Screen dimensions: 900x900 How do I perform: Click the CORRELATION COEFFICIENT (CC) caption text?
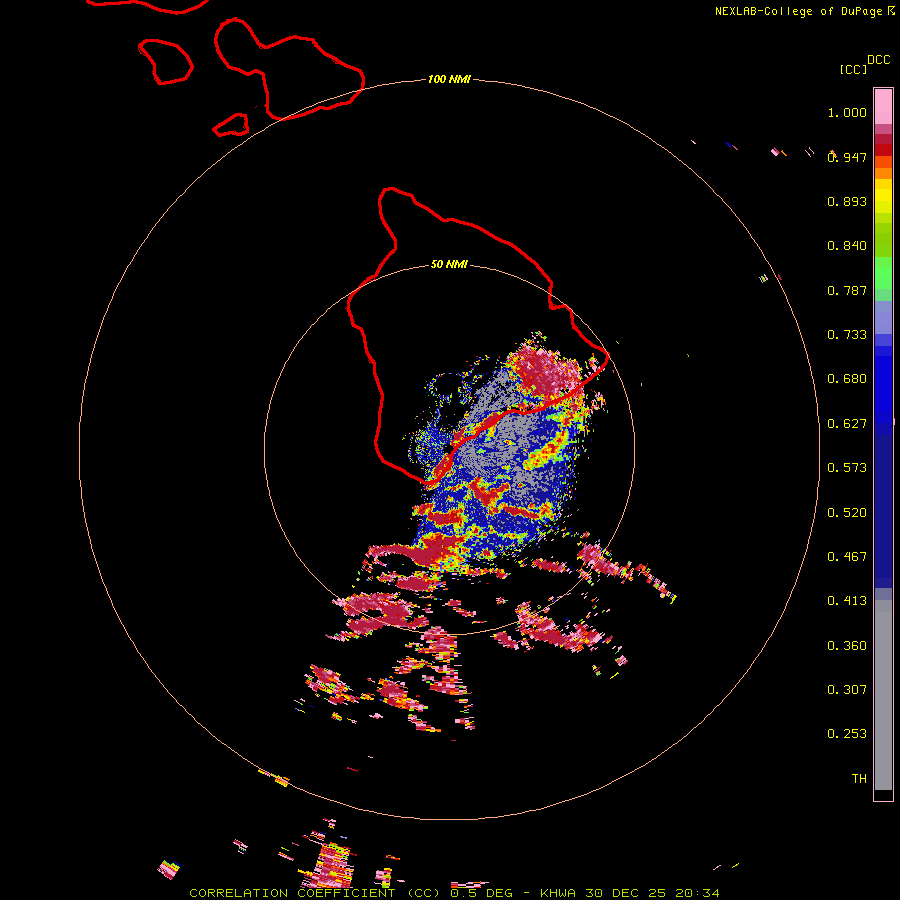coord(315,893)
